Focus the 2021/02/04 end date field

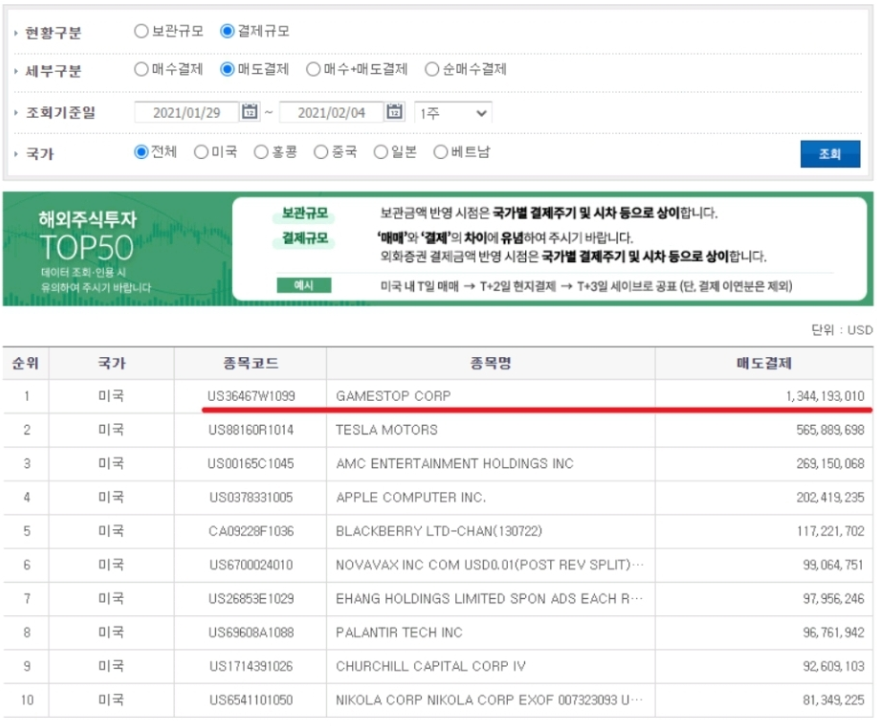[331, 113]
